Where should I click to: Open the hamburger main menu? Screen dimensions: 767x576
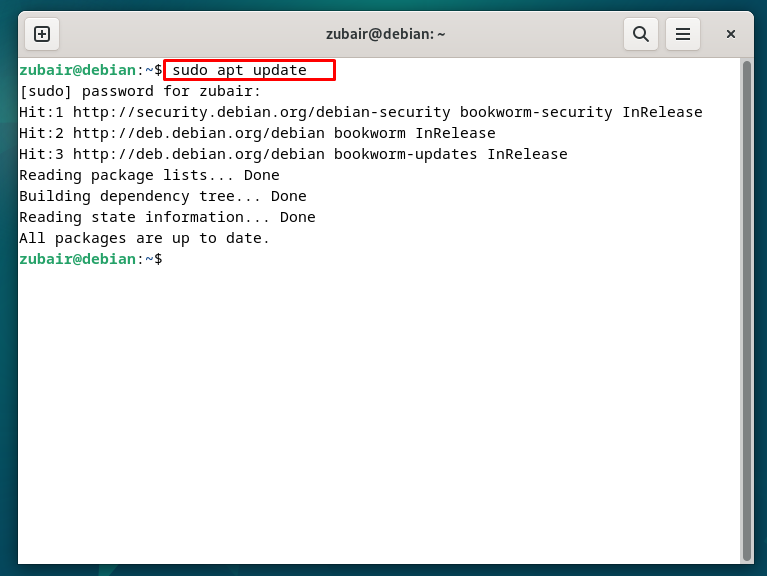pyautogui.click(x=683, y=34)
